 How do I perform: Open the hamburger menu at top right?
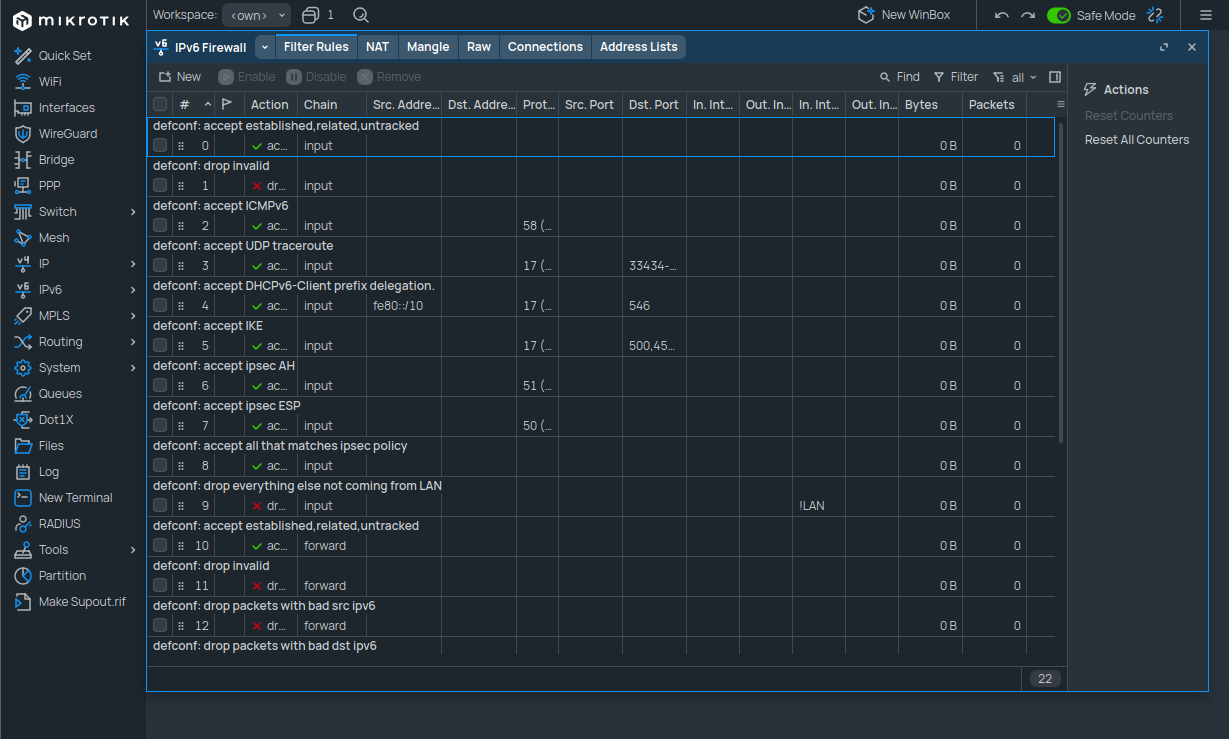click(x=1205, y=15)
